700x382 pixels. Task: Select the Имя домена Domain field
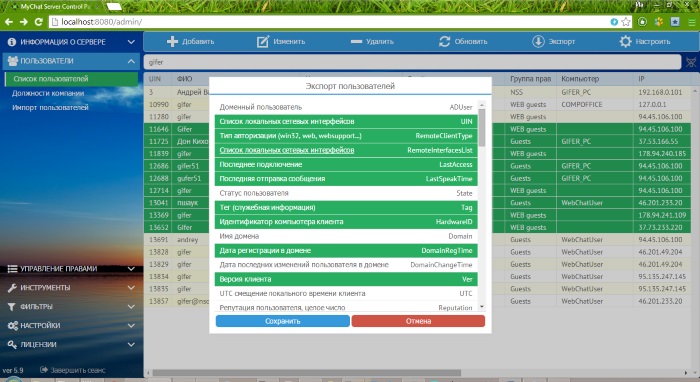(346, 236)
